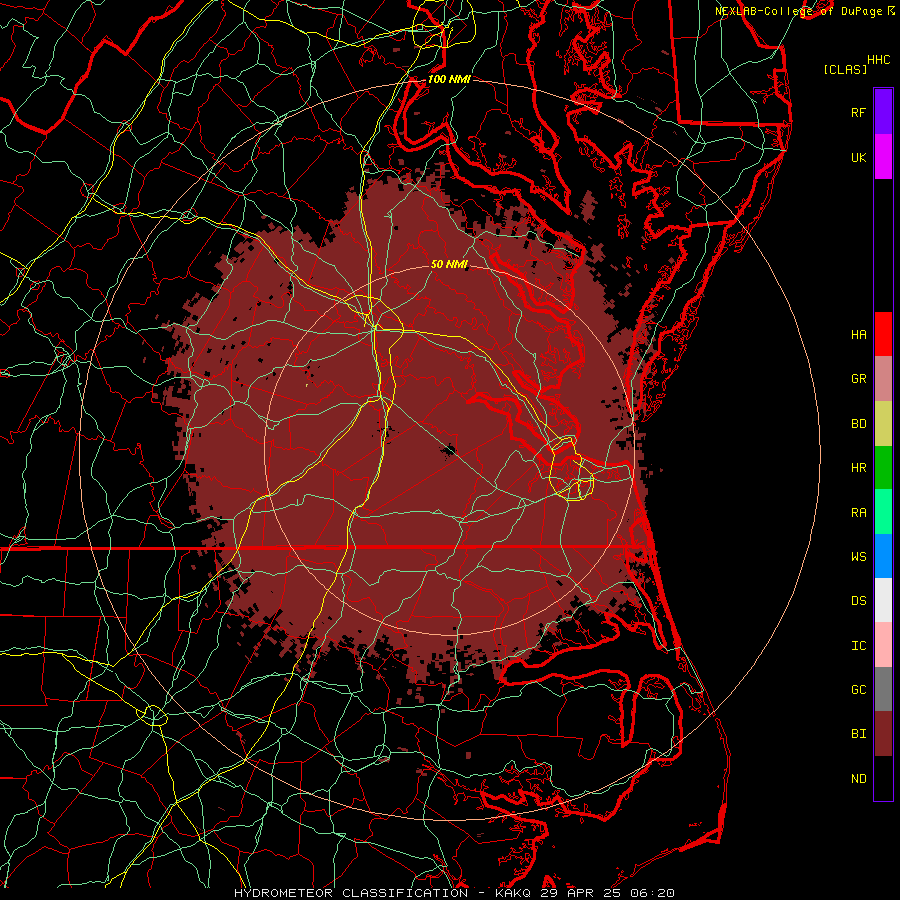The width and height of the screenshot is (900, 900).
Task: Click the "RF" legend label
Action: (x=858, y=112)
